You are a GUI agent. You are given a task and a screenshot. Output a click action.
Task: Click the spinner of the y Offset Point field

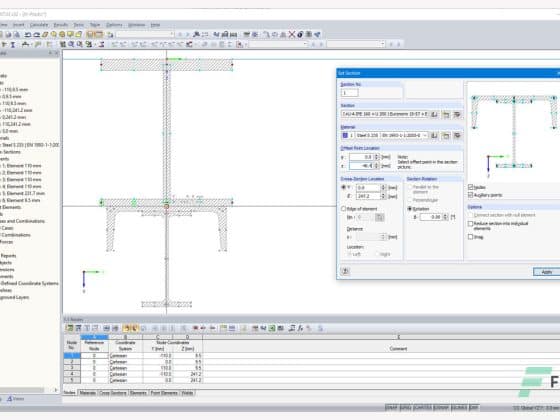377,157
